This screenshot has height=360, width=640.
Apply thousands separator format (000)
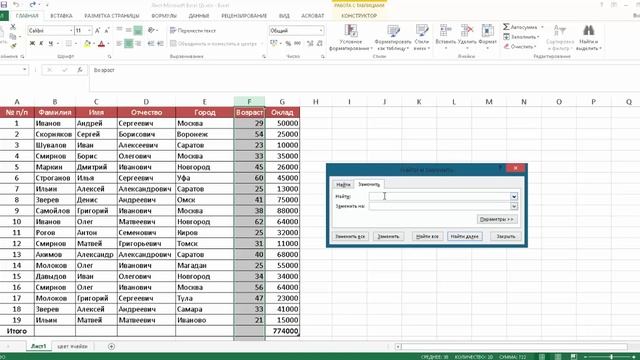click(x=298, y=43)
